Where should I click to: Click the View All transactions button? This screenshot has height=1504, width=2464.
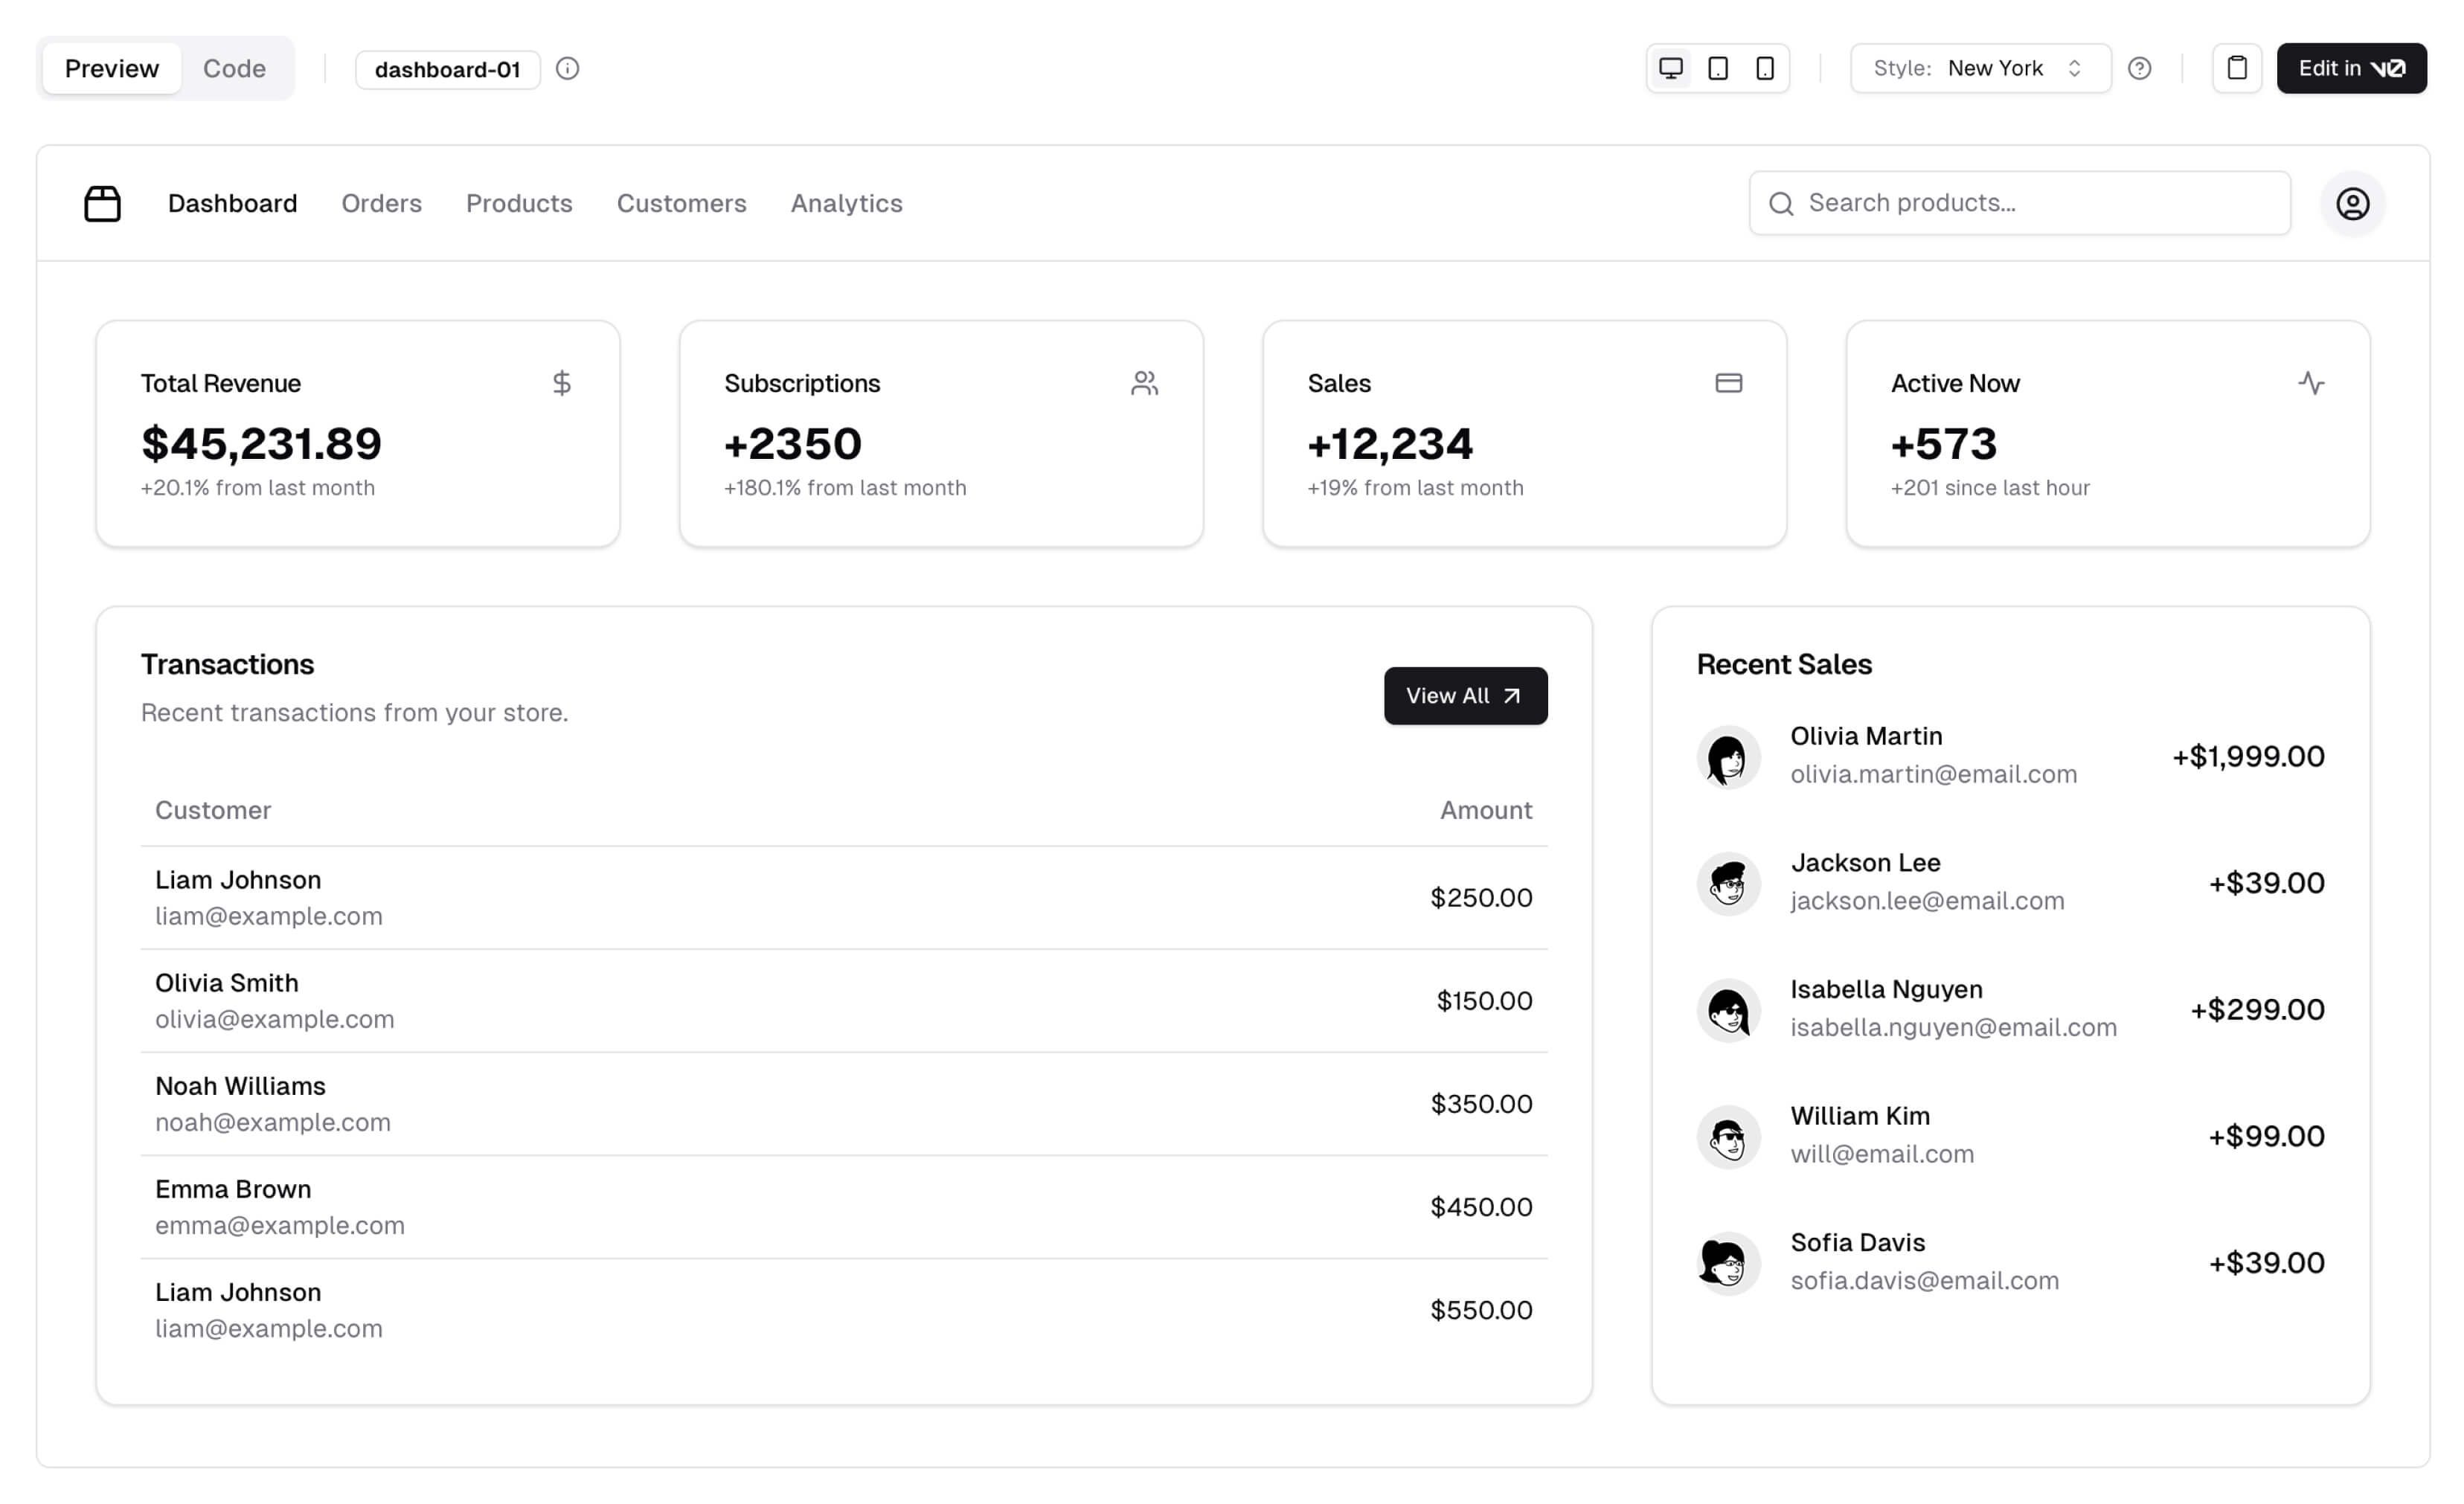point(1465,695)
